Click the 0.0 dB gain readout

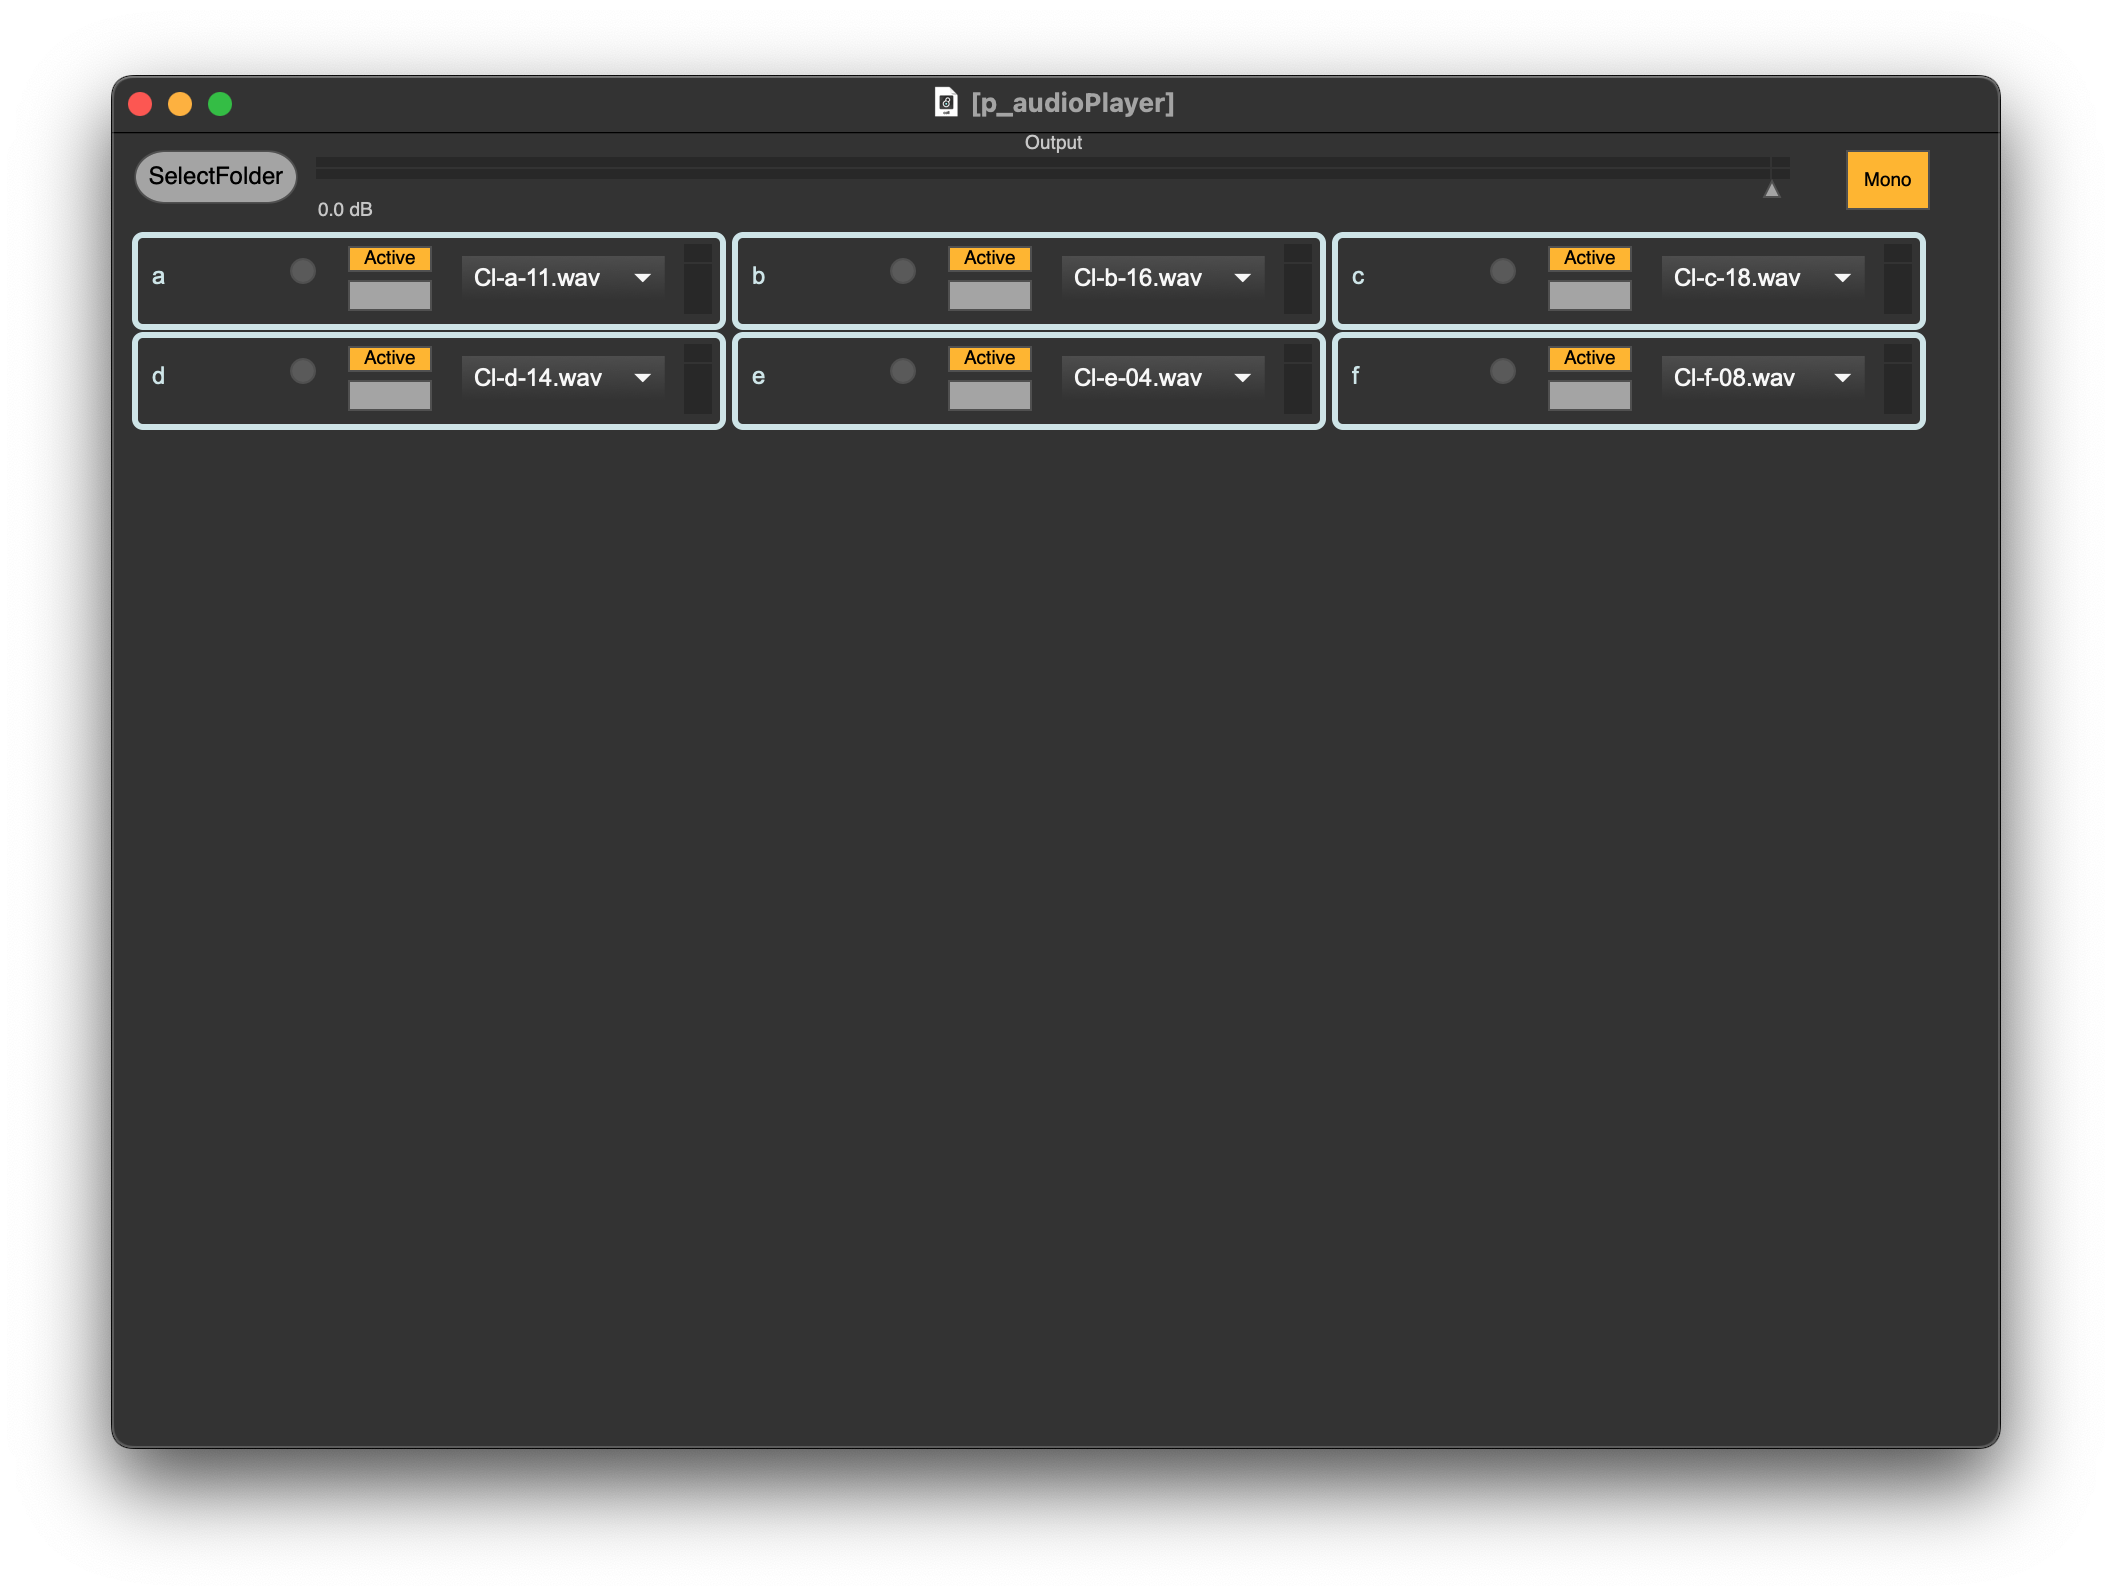345,209
